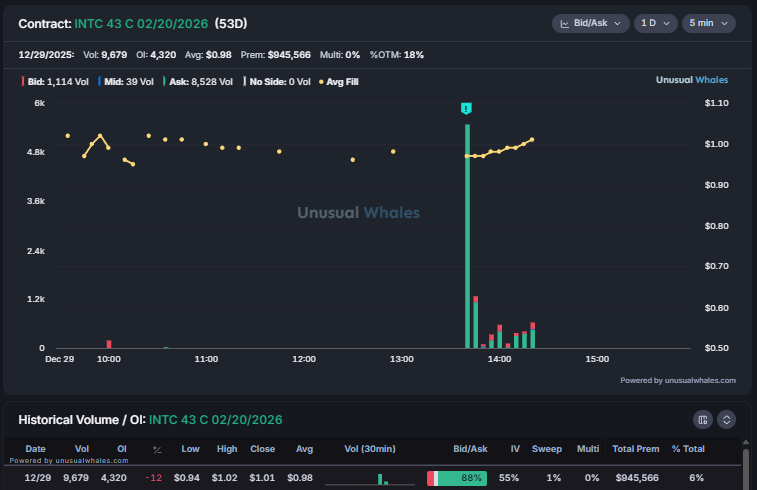Sort table by IV column
Screen dimensions: 757x490
[515, 449]
